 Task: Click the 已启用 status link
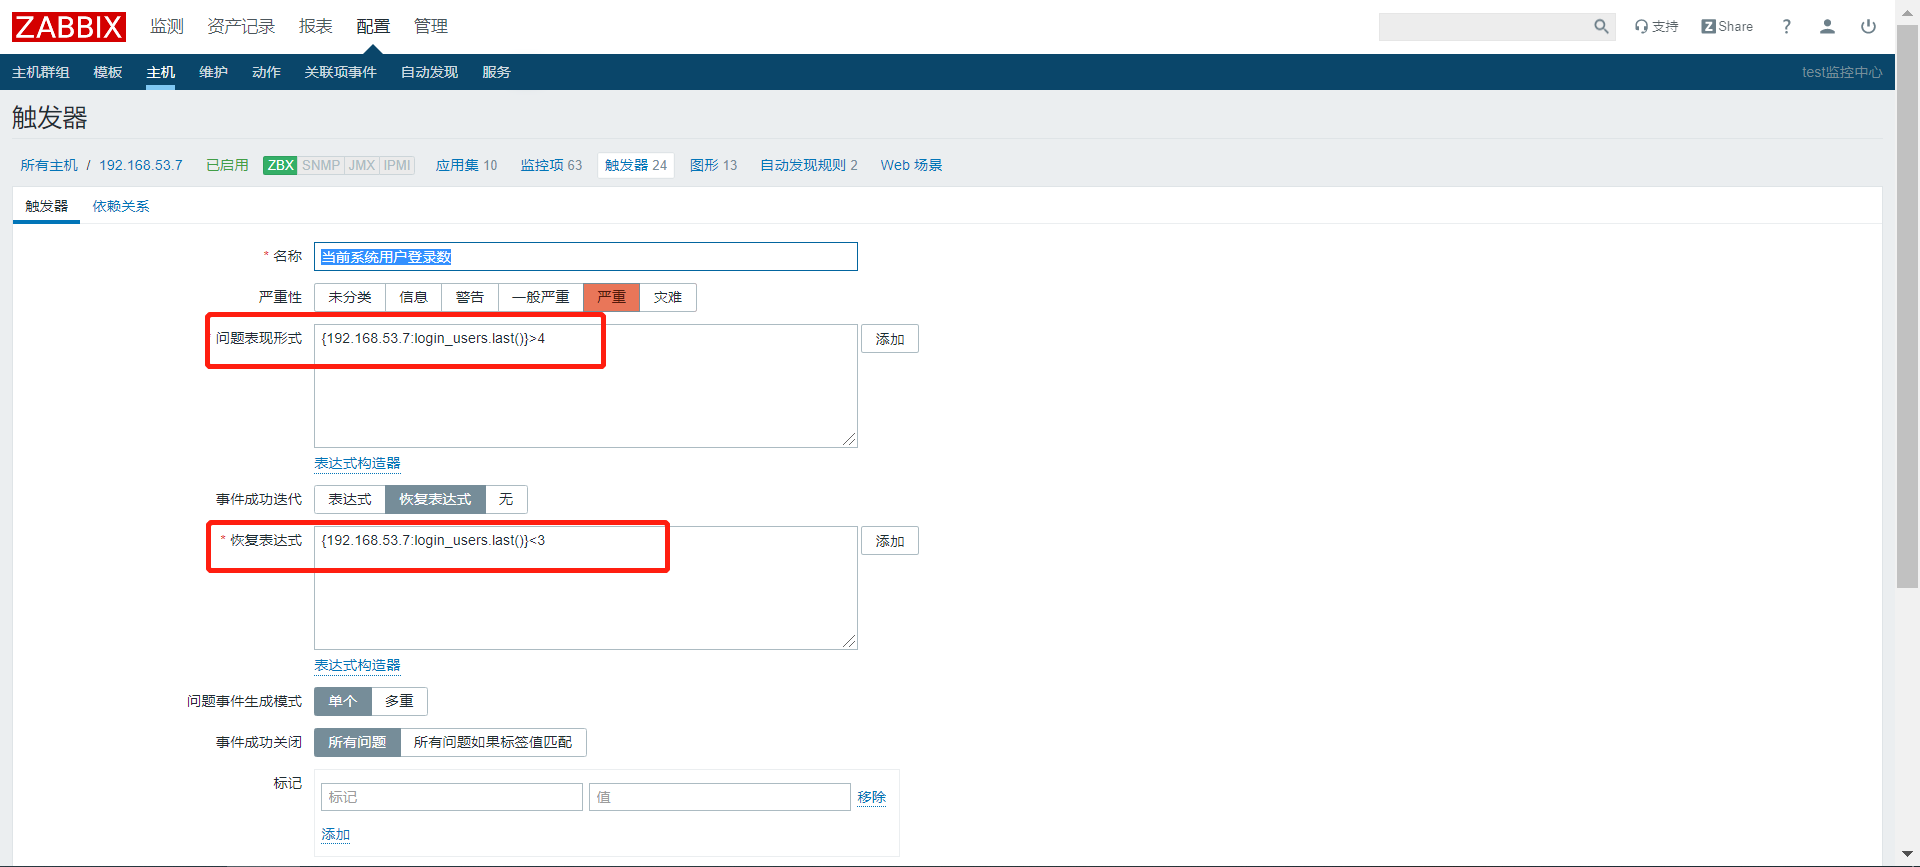coord(227,165)
